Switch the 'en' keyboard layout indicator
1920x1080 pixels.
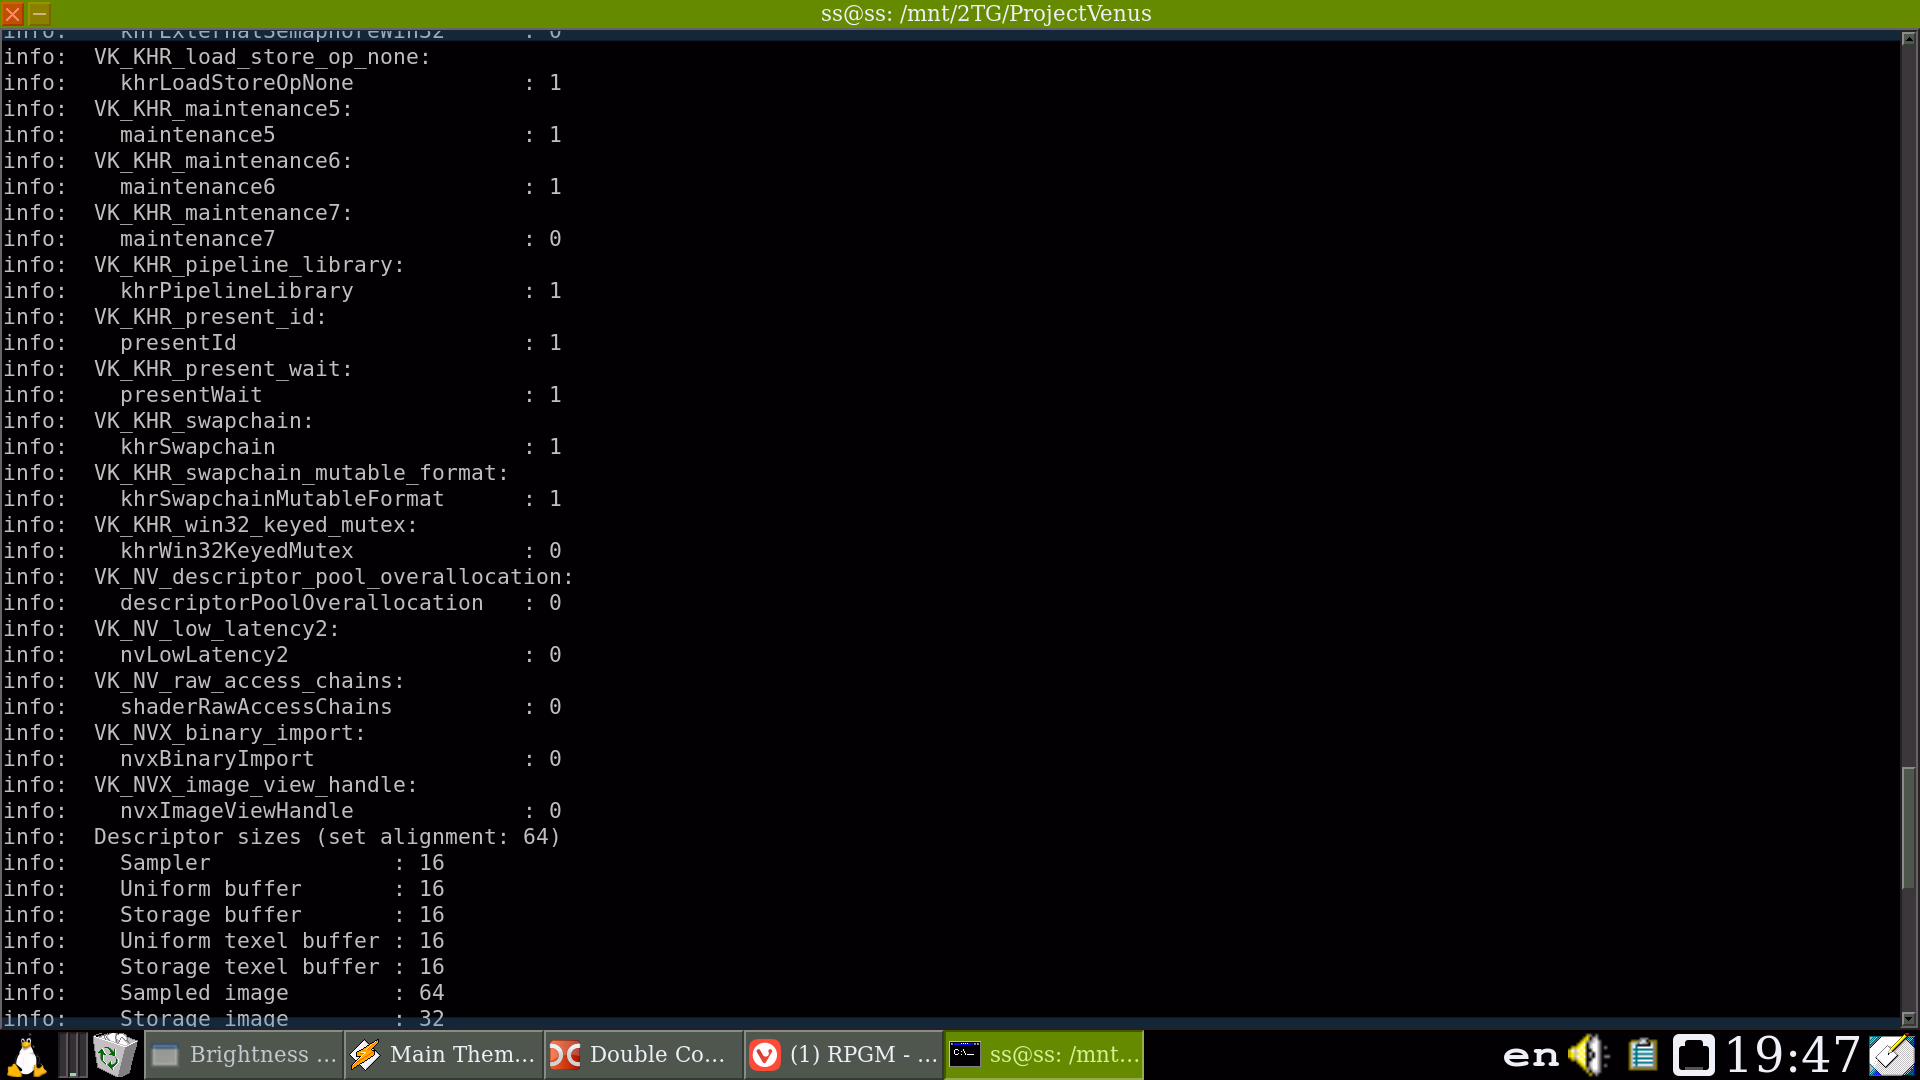1530,1055
